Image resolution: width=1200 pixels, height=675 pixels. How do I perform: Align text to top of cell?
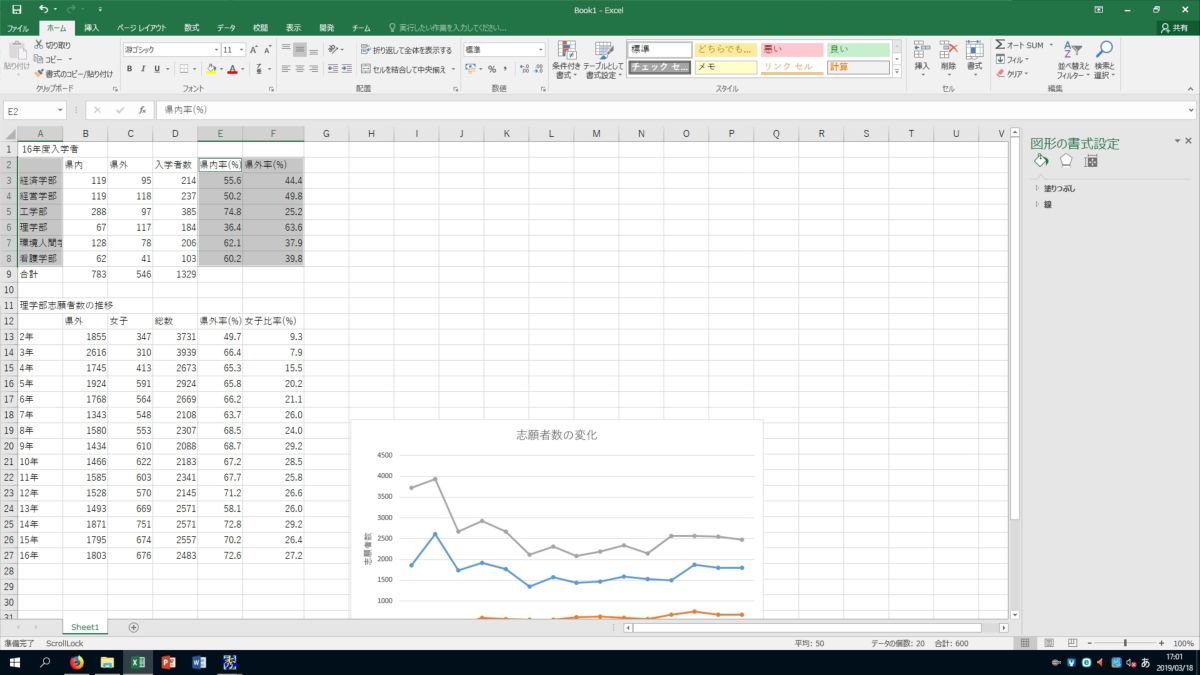[x=285, y=49]
